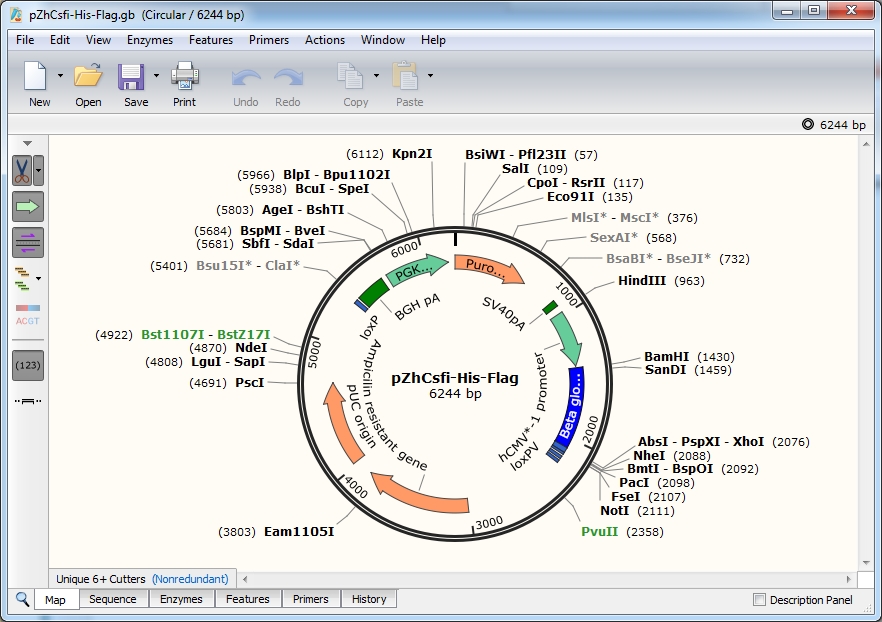This screenshot has height=622, width=882.
Task: Click the Open folder icon
Action: [88, 77]
